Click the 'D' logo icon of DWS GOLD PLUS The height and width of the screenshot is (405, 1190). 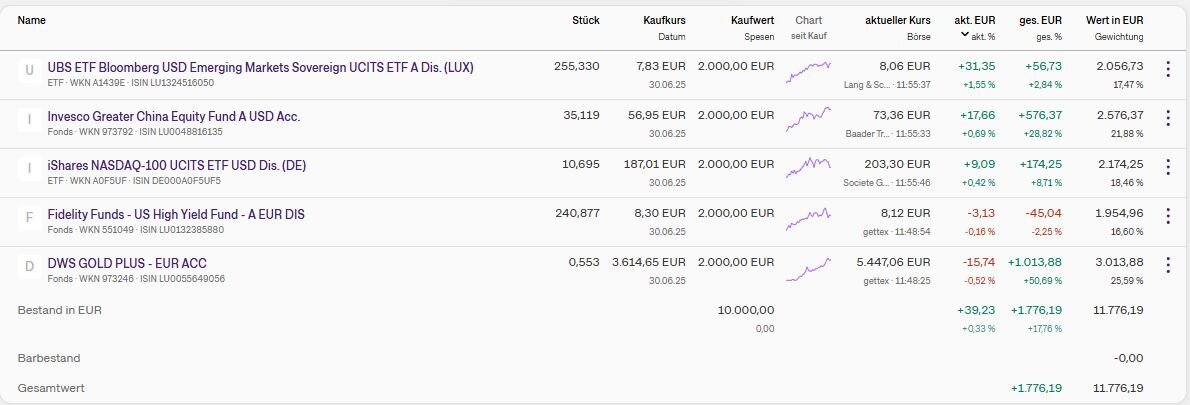coord(29,266)
